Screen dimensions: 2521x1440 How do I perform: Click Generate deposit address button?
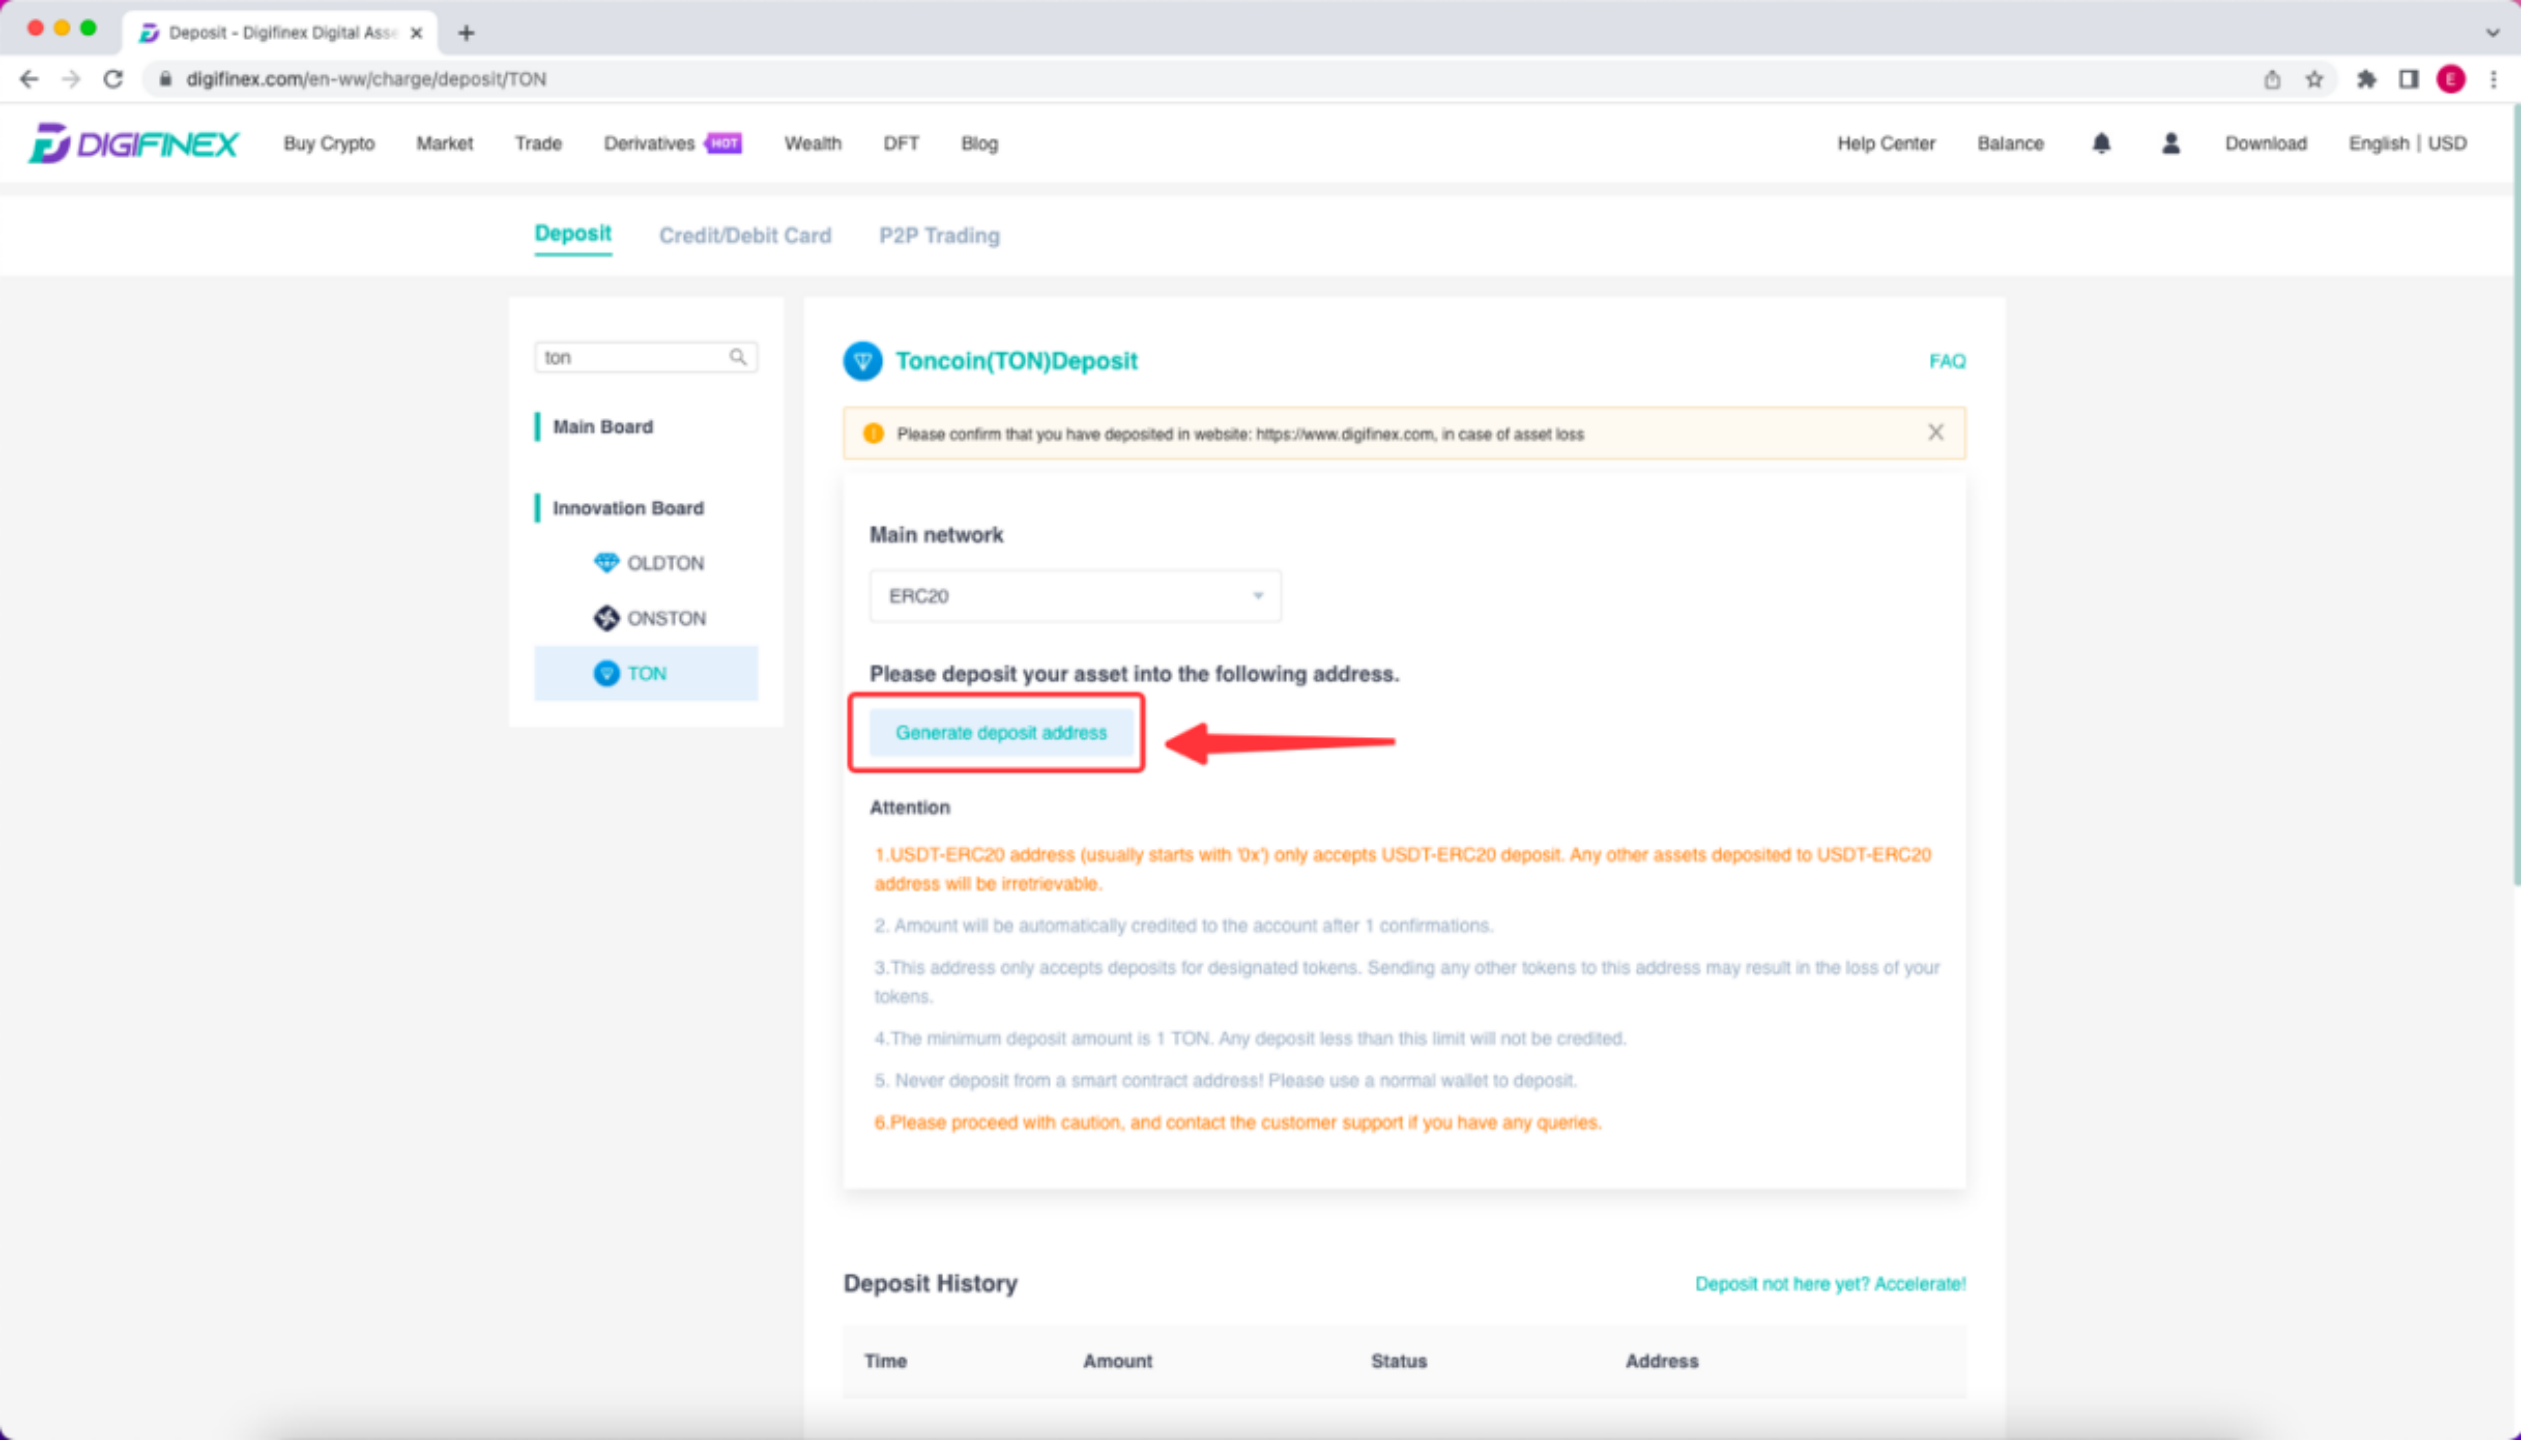(1001, 733)
